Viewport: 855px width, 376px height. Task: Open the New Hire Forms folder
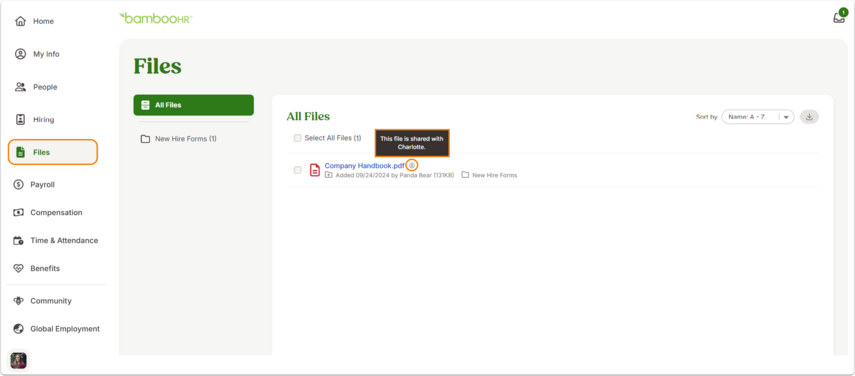pyautogui.click(x=178, y=139)
